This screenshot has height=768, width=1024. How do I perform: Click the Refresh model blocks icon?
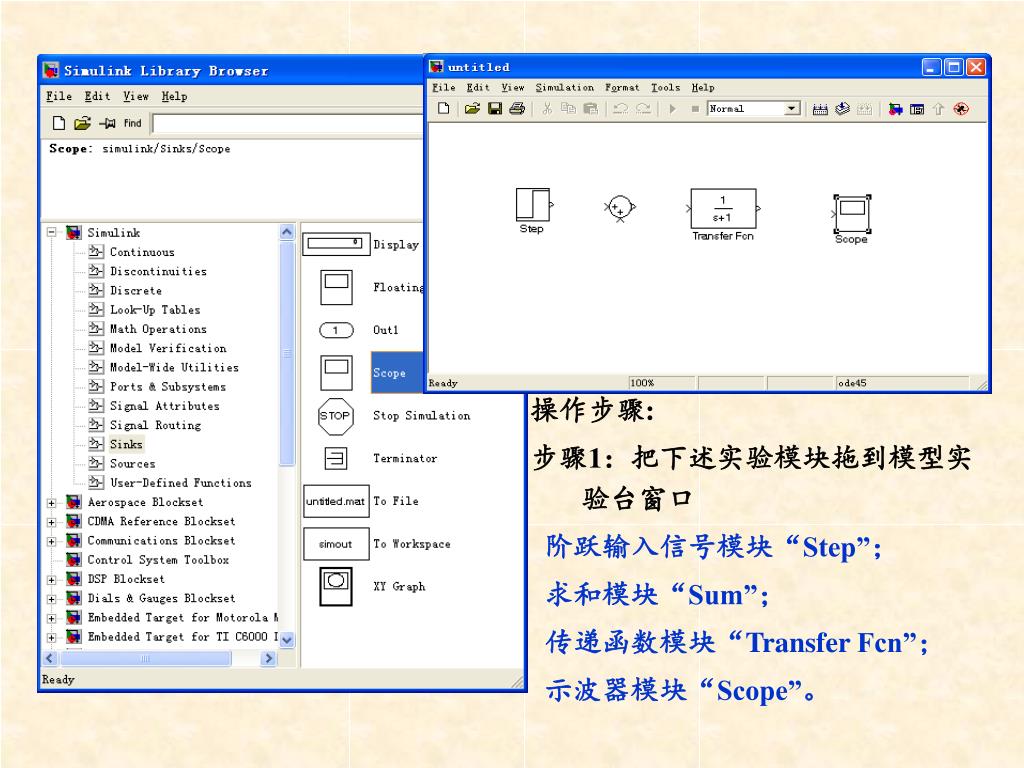(x=842, y=108)
